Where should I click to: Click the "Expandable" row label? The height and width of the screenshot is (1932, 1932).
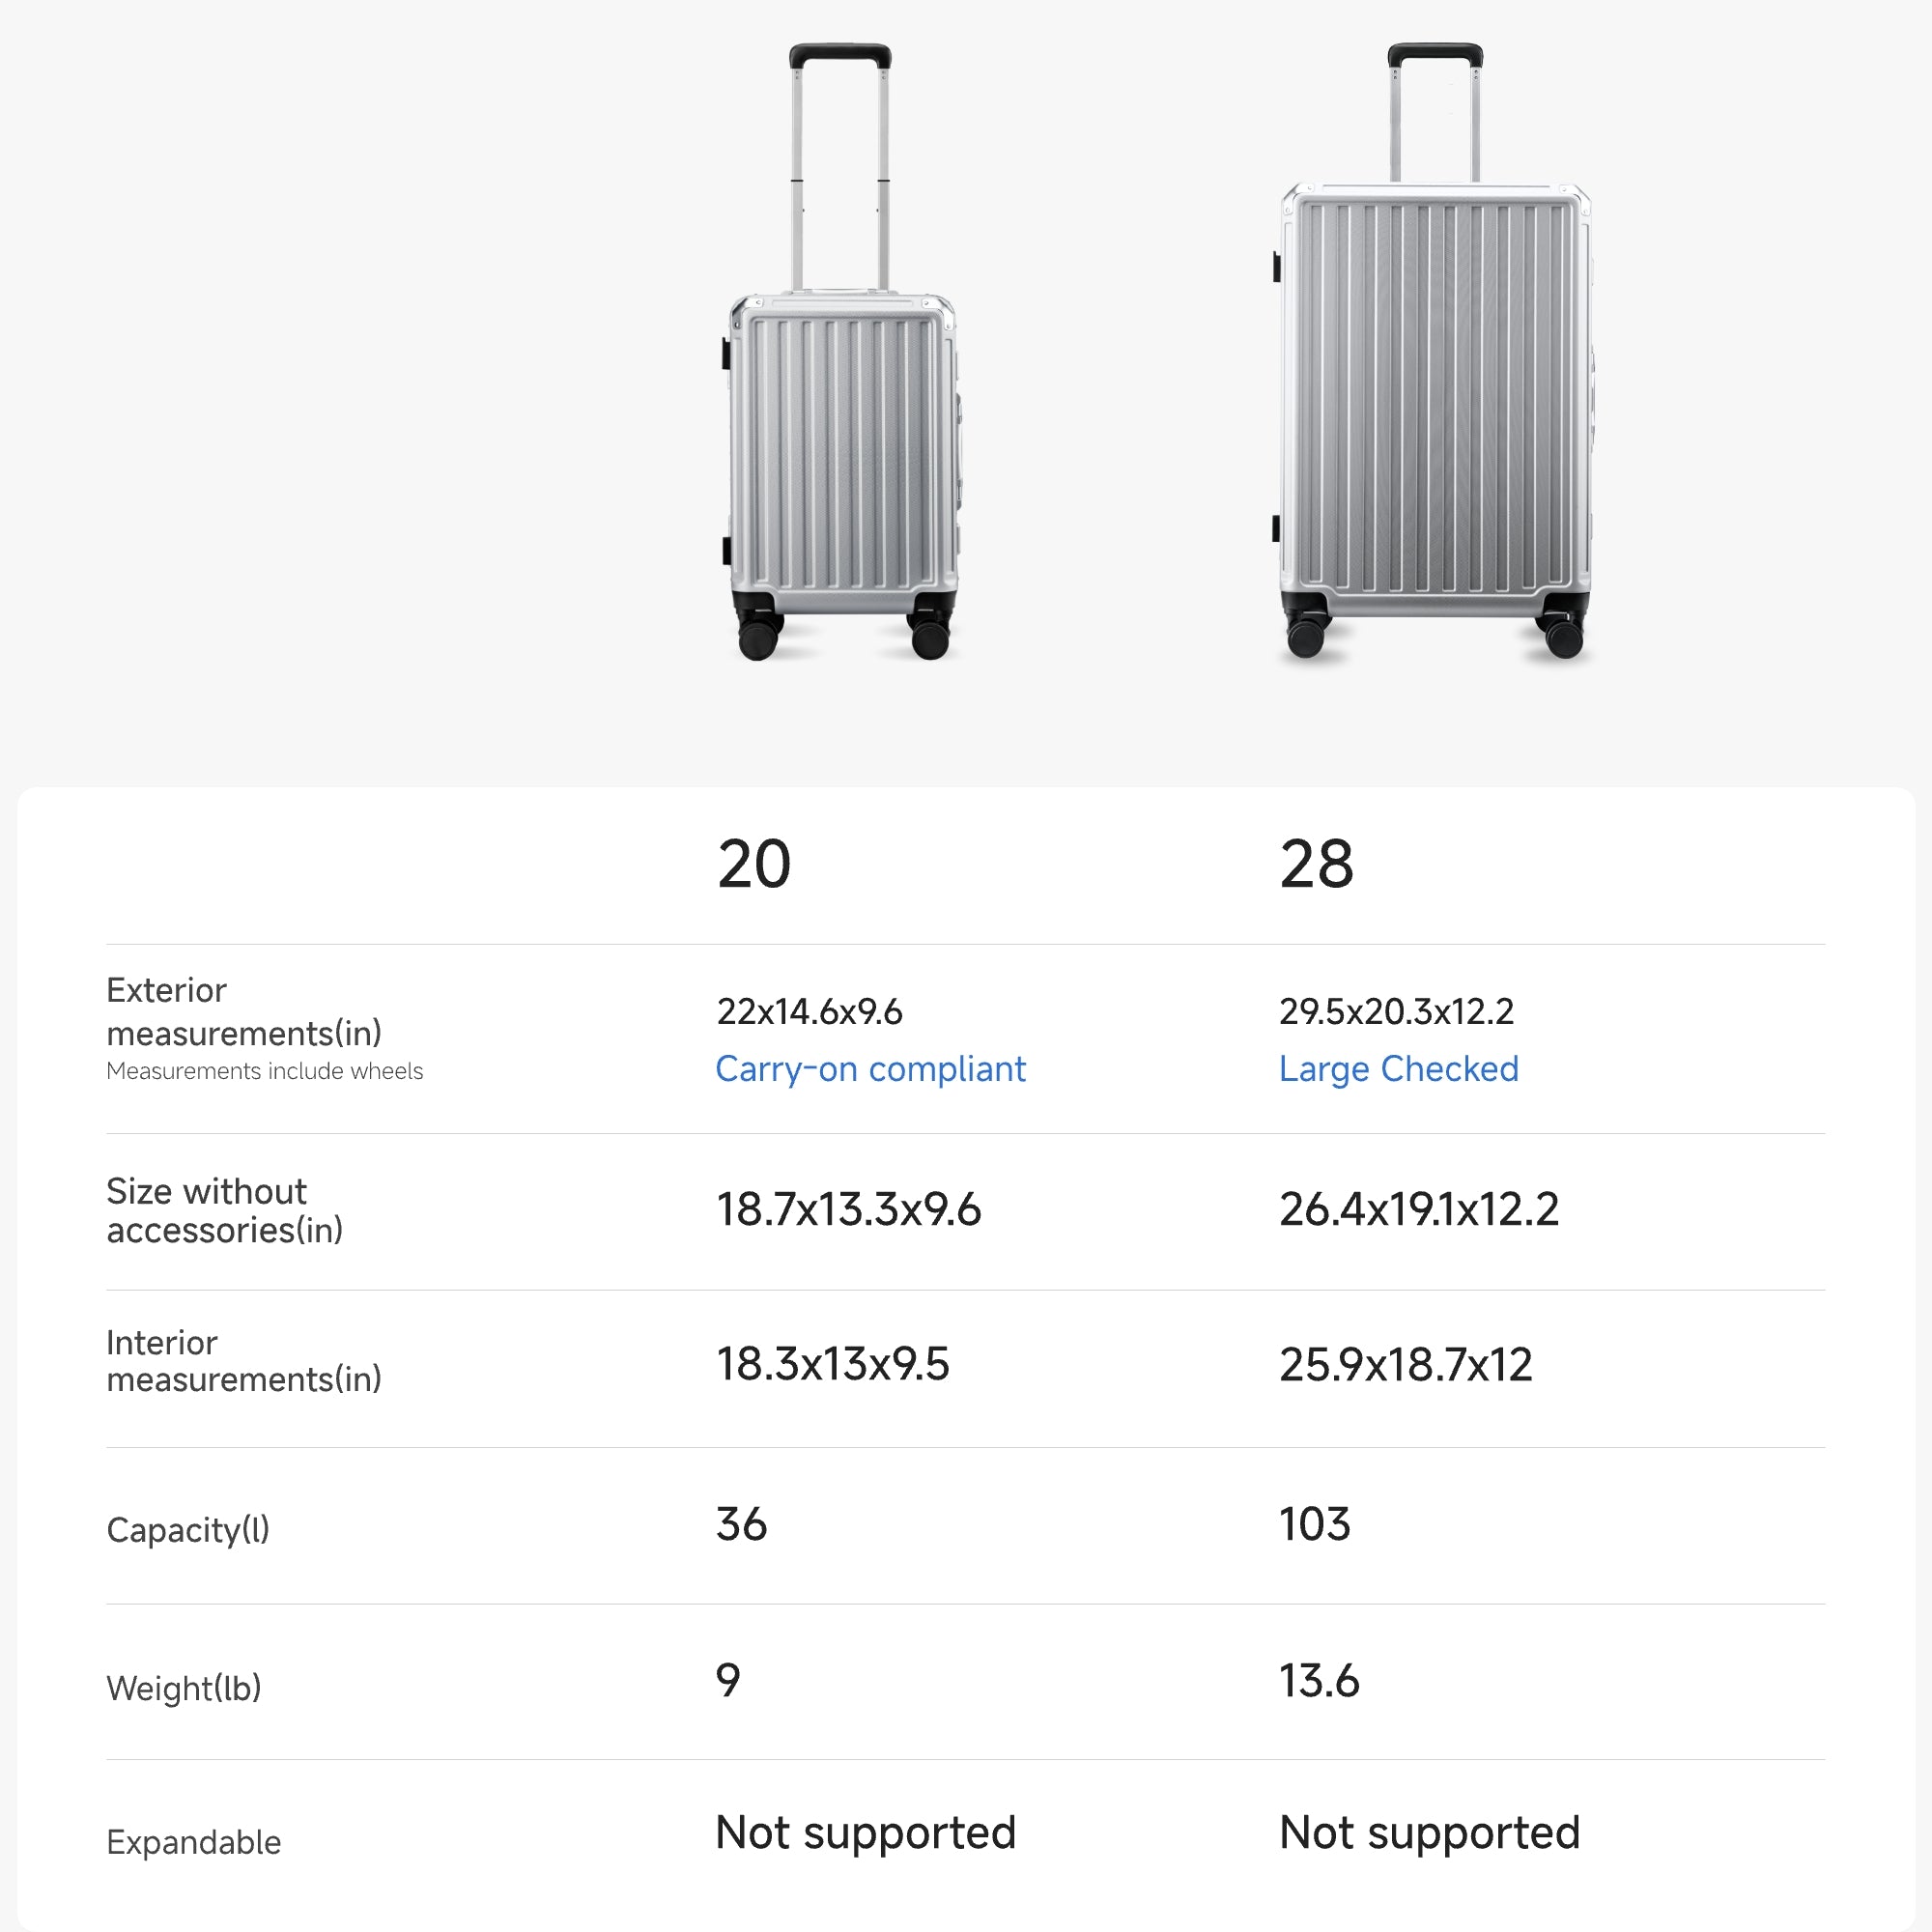pos(193,1842)
